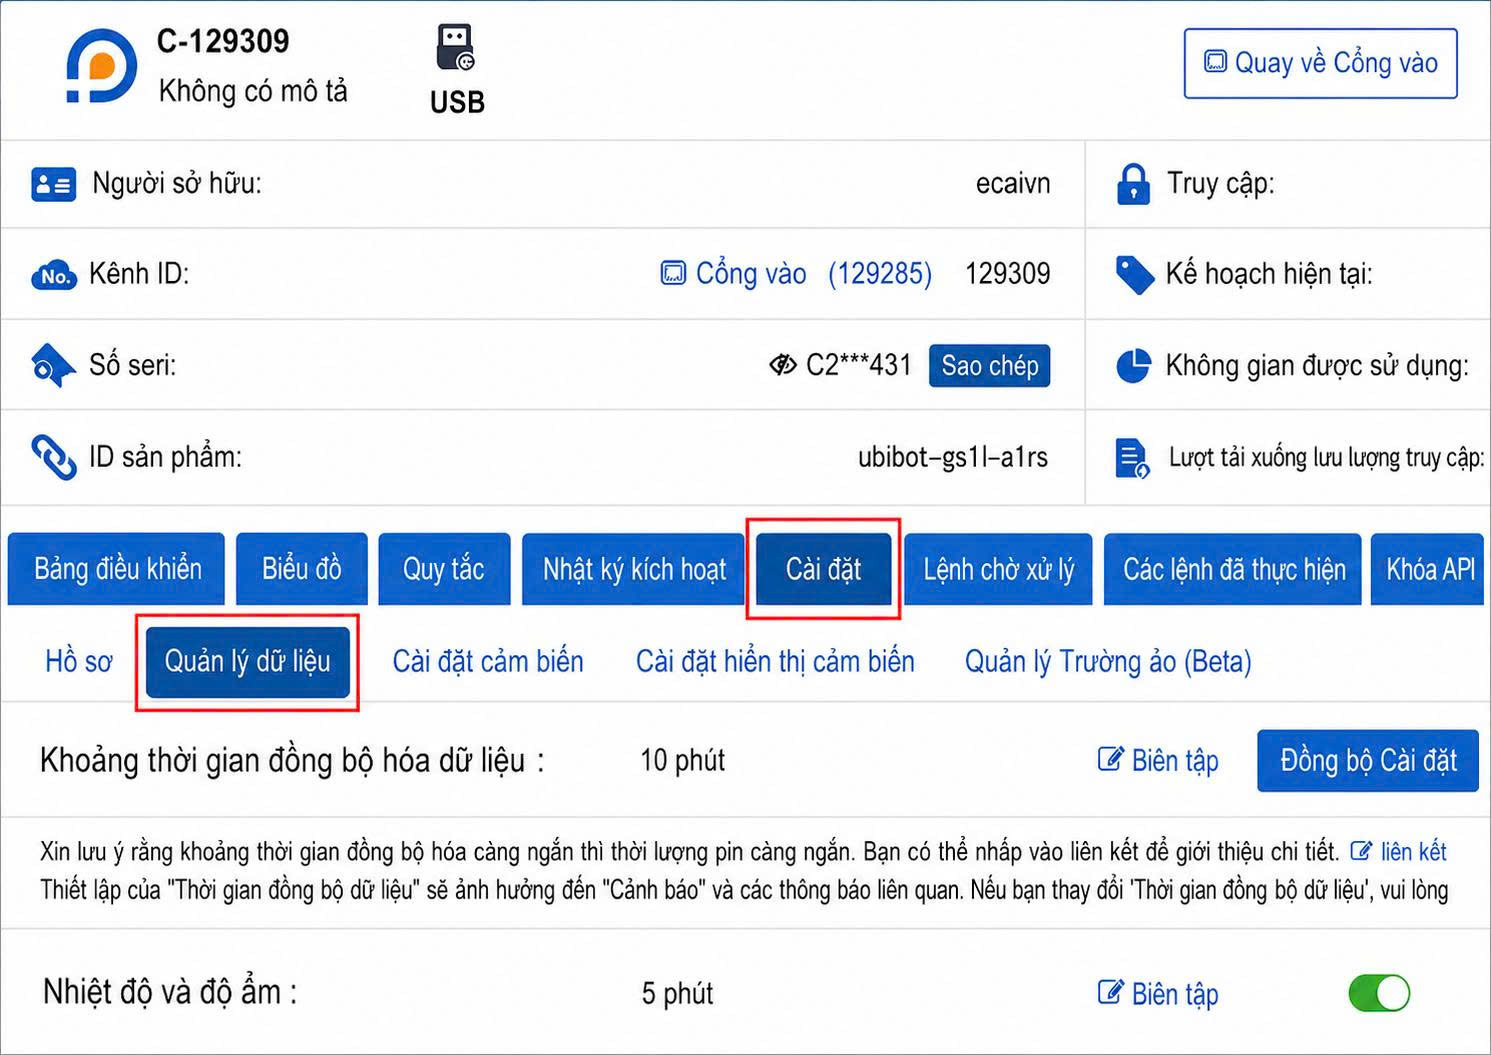Open Các lệnh đã thực hiện tab
This screenshot has width=1491, height=1055.
(1233, 569)
